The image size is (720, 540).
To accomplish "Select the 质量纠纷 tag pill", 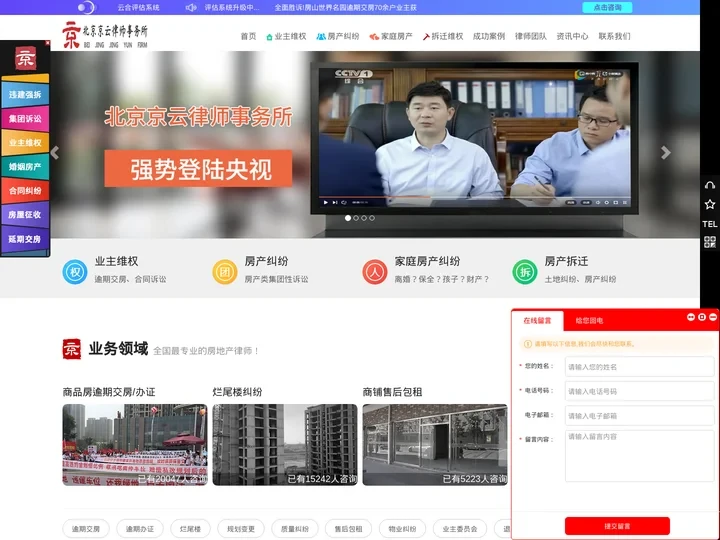I will pyautogui.click(x=295, y=529).
